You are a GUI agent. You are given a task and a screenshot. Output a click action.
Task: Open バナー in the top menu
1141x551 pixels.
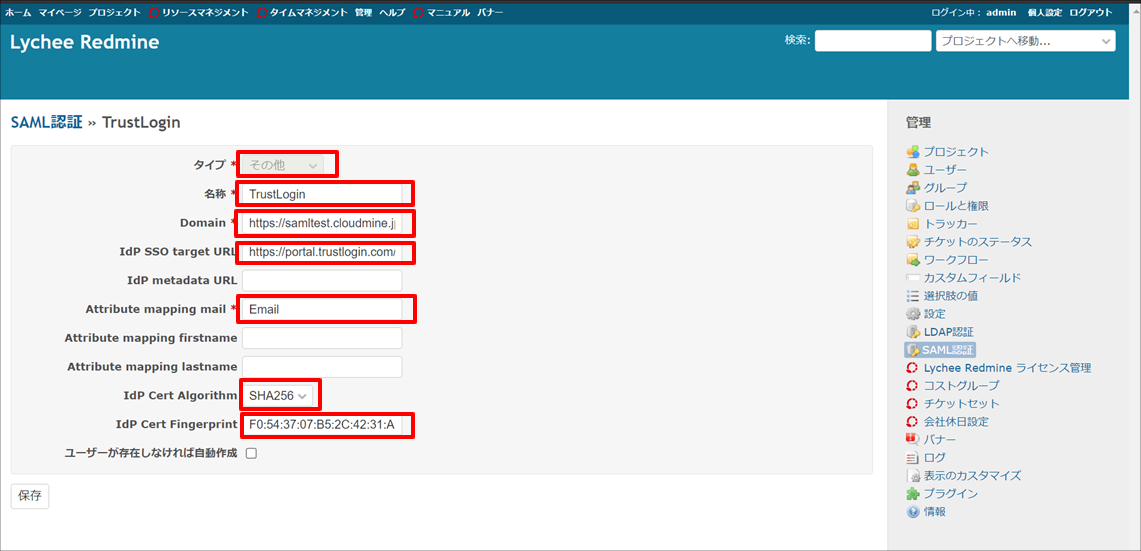click(490, 13)
